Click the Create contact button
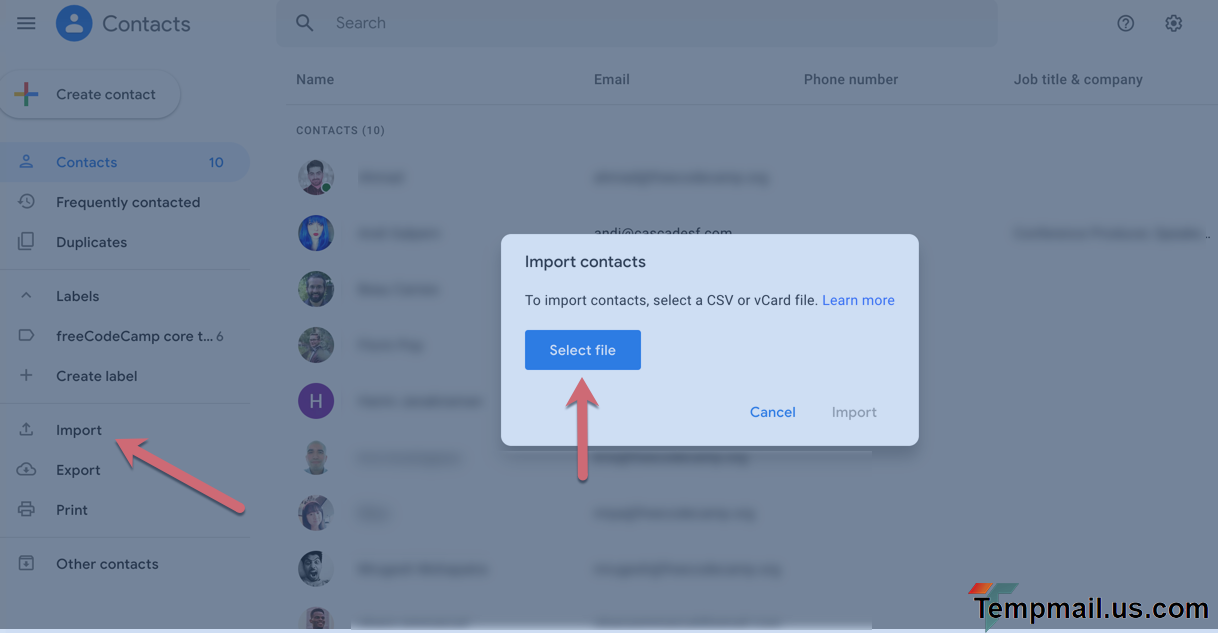The height and width of the screenshot is (633, 1218). 91,95
